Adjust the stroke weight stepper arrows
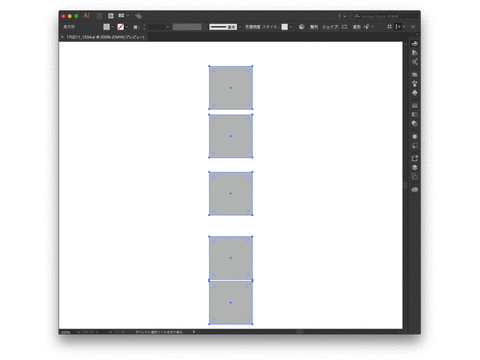 (x=144, y=27)
